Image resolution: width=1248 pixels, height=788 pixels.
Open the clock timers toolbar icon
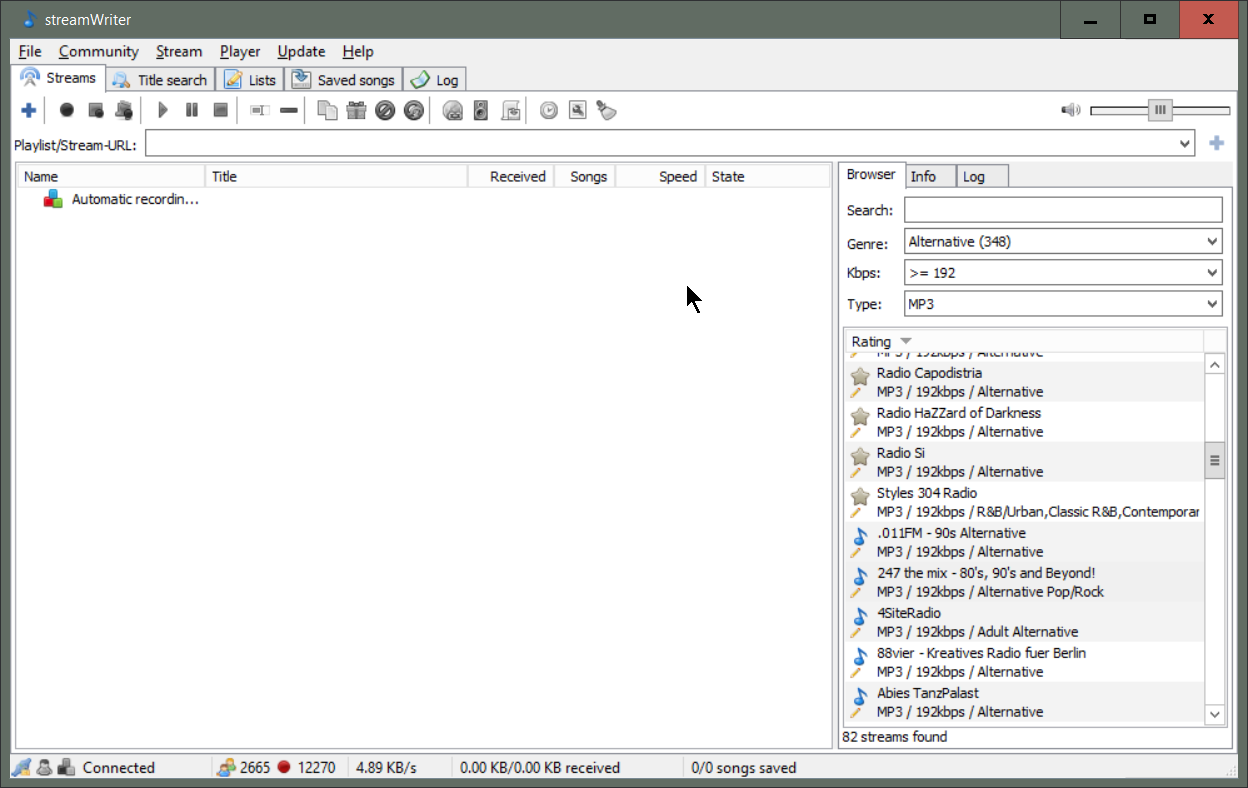(548, 110)
